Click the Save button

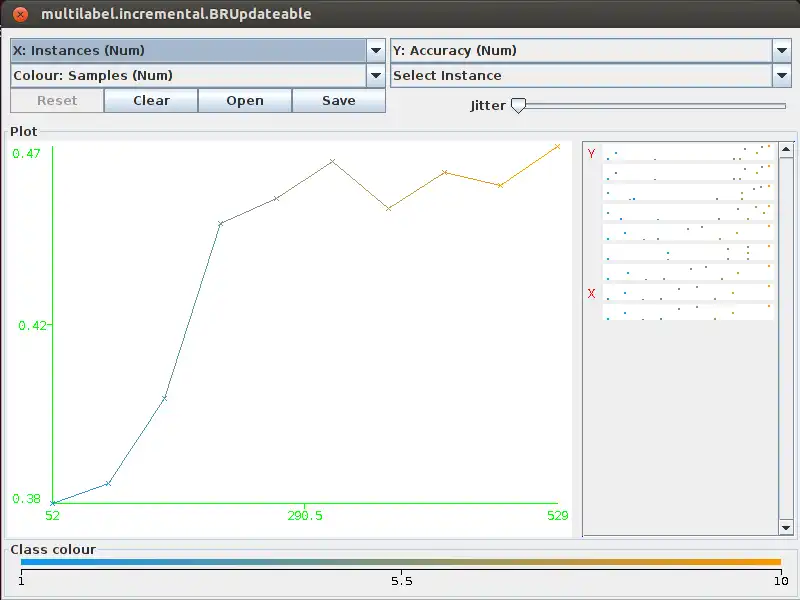339,100
